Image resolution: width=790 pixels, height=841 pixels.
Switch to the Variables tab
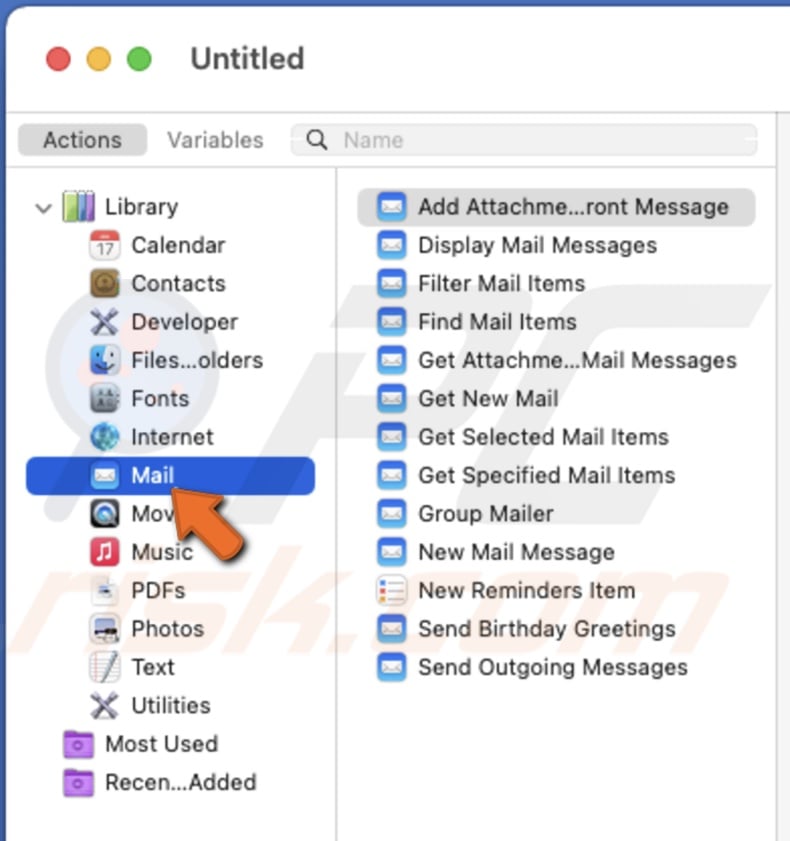pyautogui.click(x=215, y=140)
